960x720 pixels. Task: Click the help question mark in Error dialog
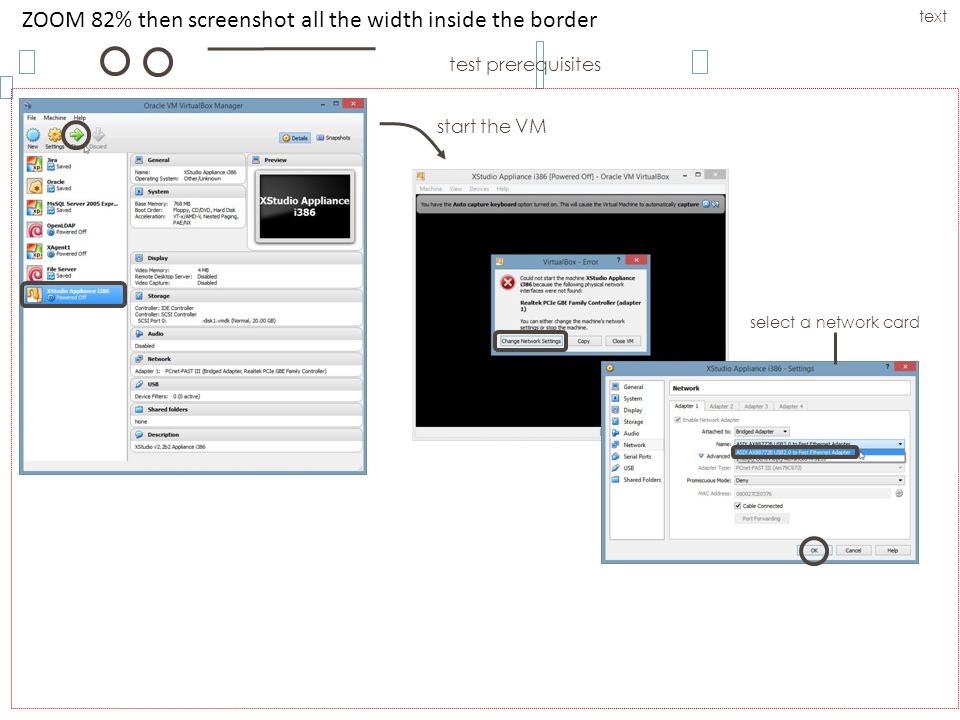pos(618,260)
